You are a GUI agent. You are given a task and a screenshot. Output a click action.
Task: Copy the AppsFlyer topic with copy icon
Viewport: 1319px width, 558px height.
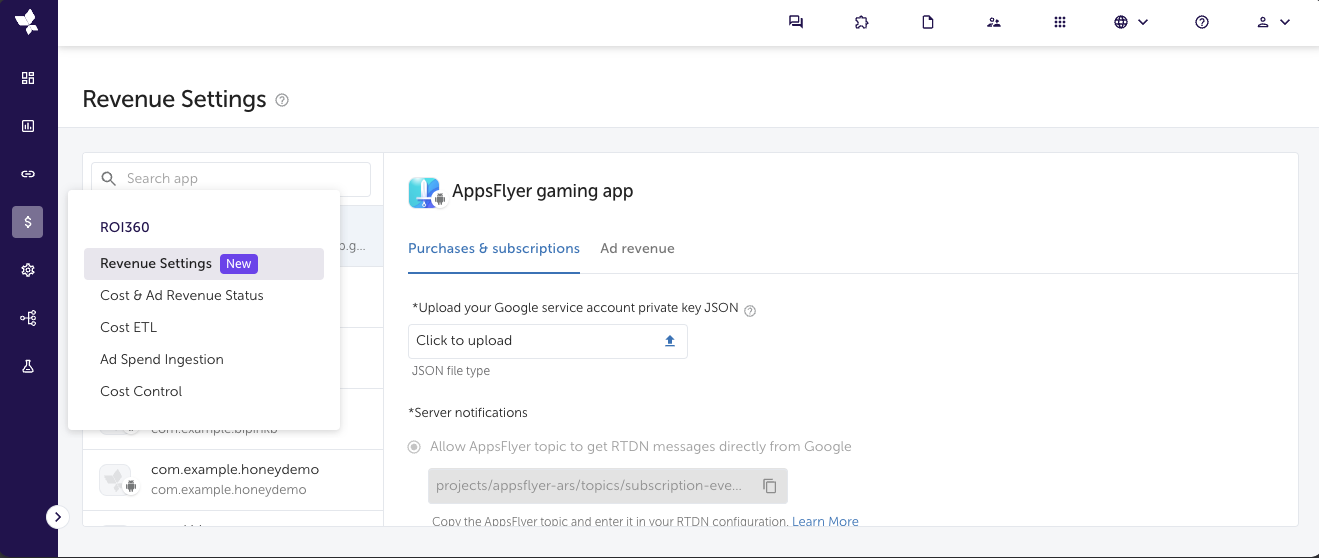(x=770, y=486)
